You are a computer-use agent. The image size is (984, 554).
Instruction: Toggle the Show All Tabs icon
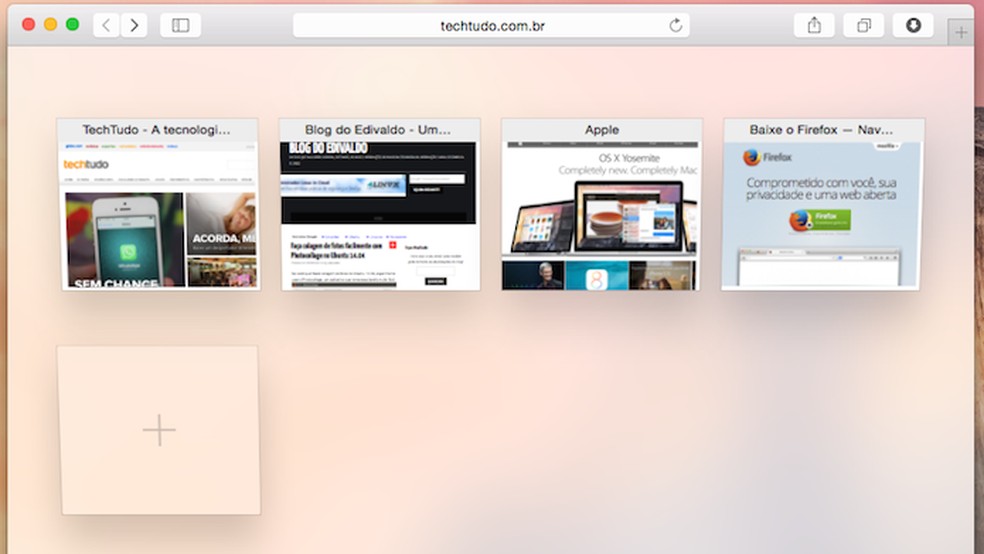pos(864,25)
